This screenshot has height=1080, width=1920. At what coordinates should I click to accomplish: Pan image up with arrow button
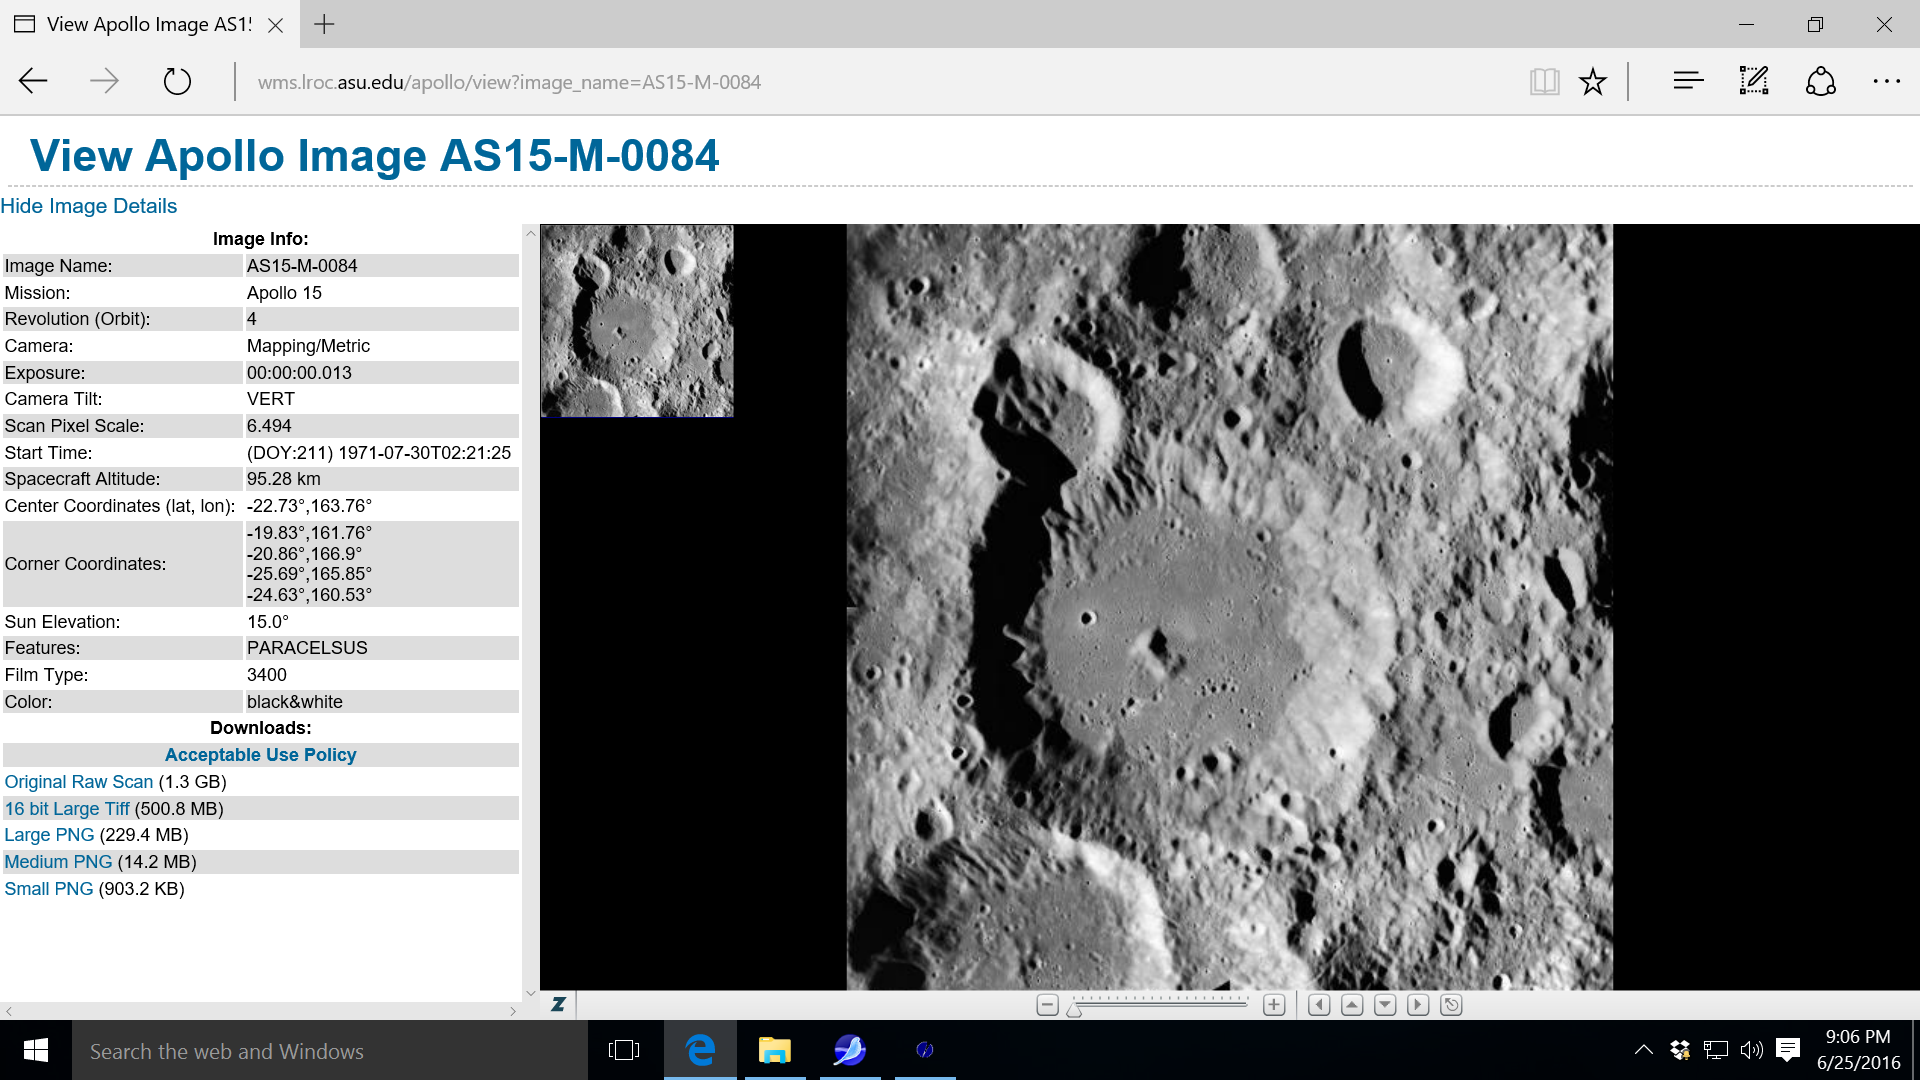pos(1352,1005)
